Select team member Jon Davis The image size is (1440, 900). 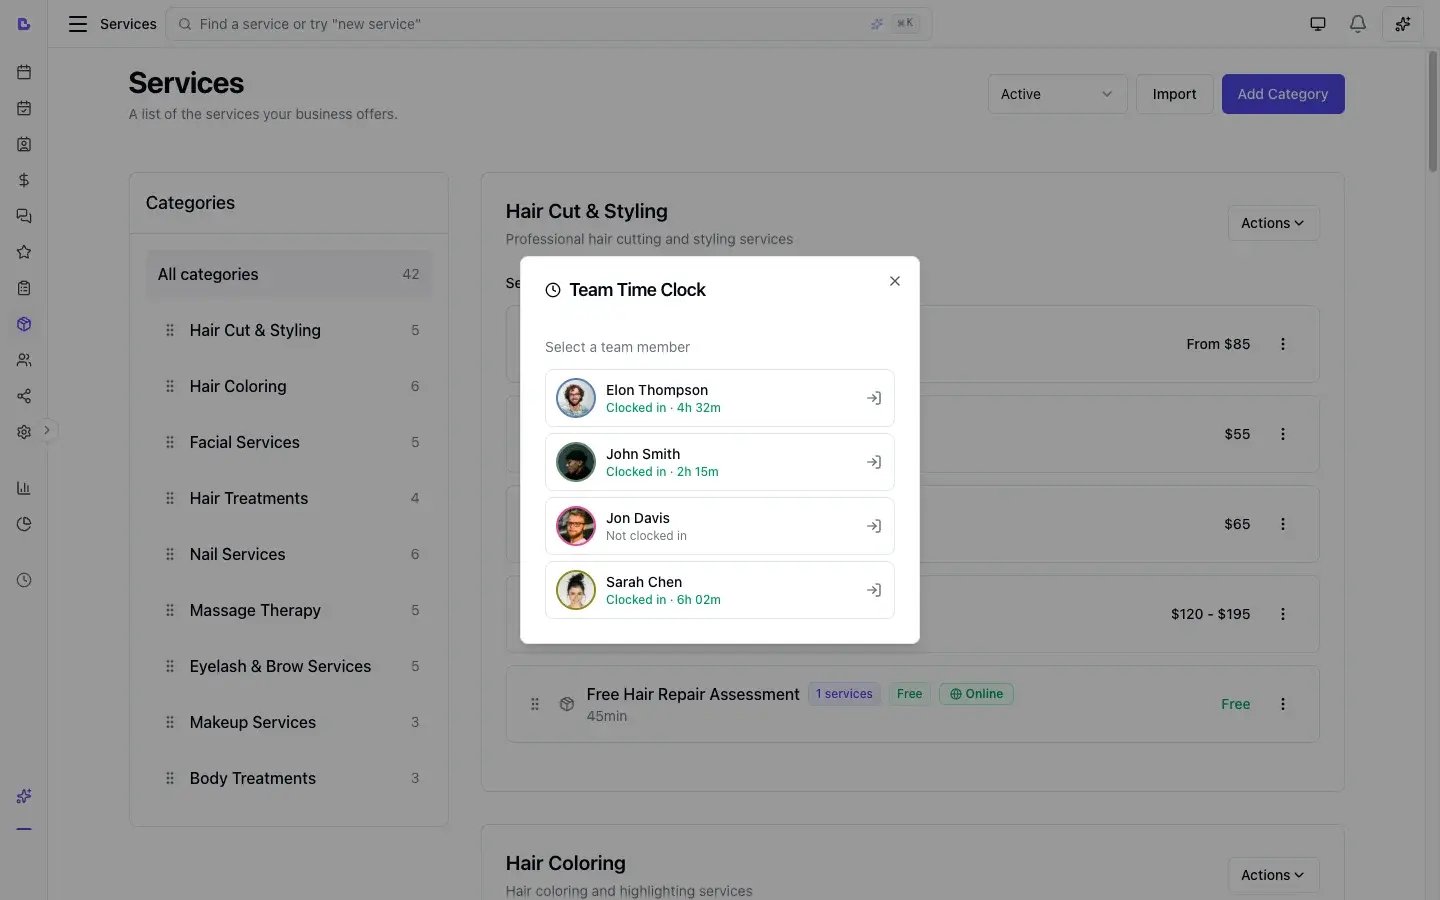coord(720,526)
